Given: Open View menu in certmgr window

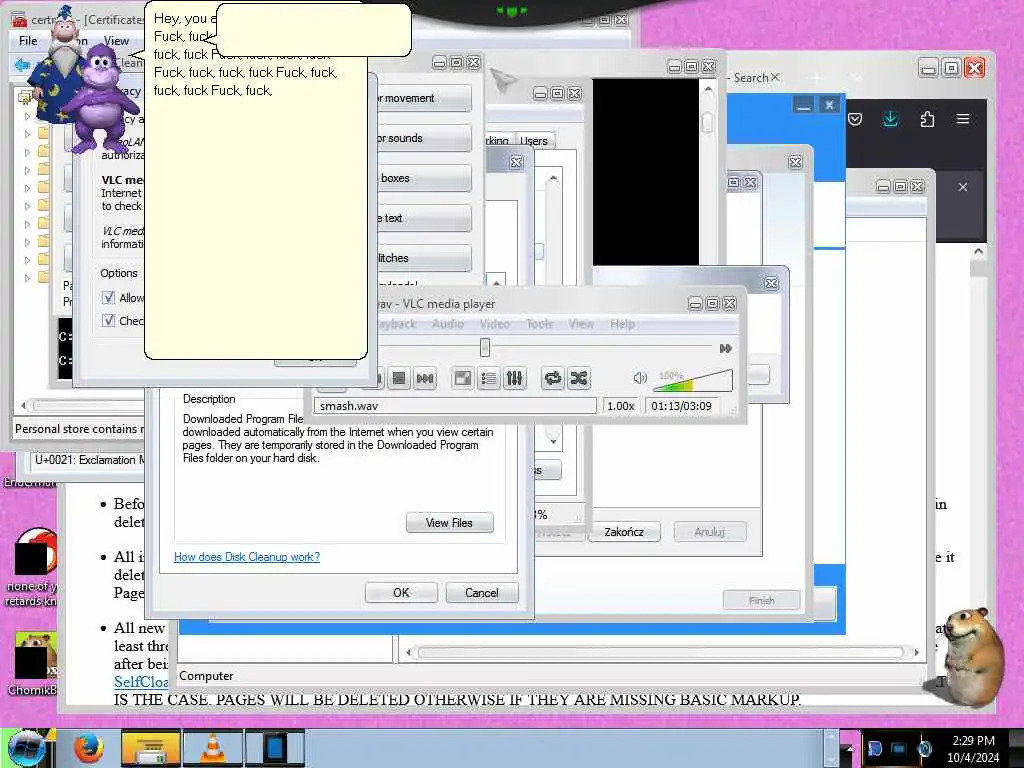Looking at the screenshot, I should [x=116, y=40].
